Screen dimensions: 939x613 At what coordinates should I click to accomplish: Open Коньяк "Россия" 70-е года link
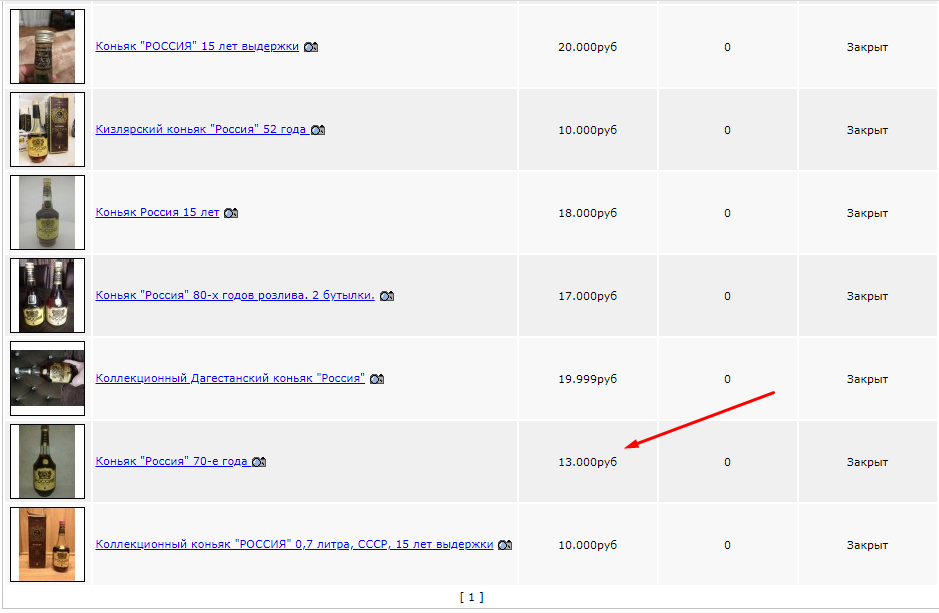point(171,462)
